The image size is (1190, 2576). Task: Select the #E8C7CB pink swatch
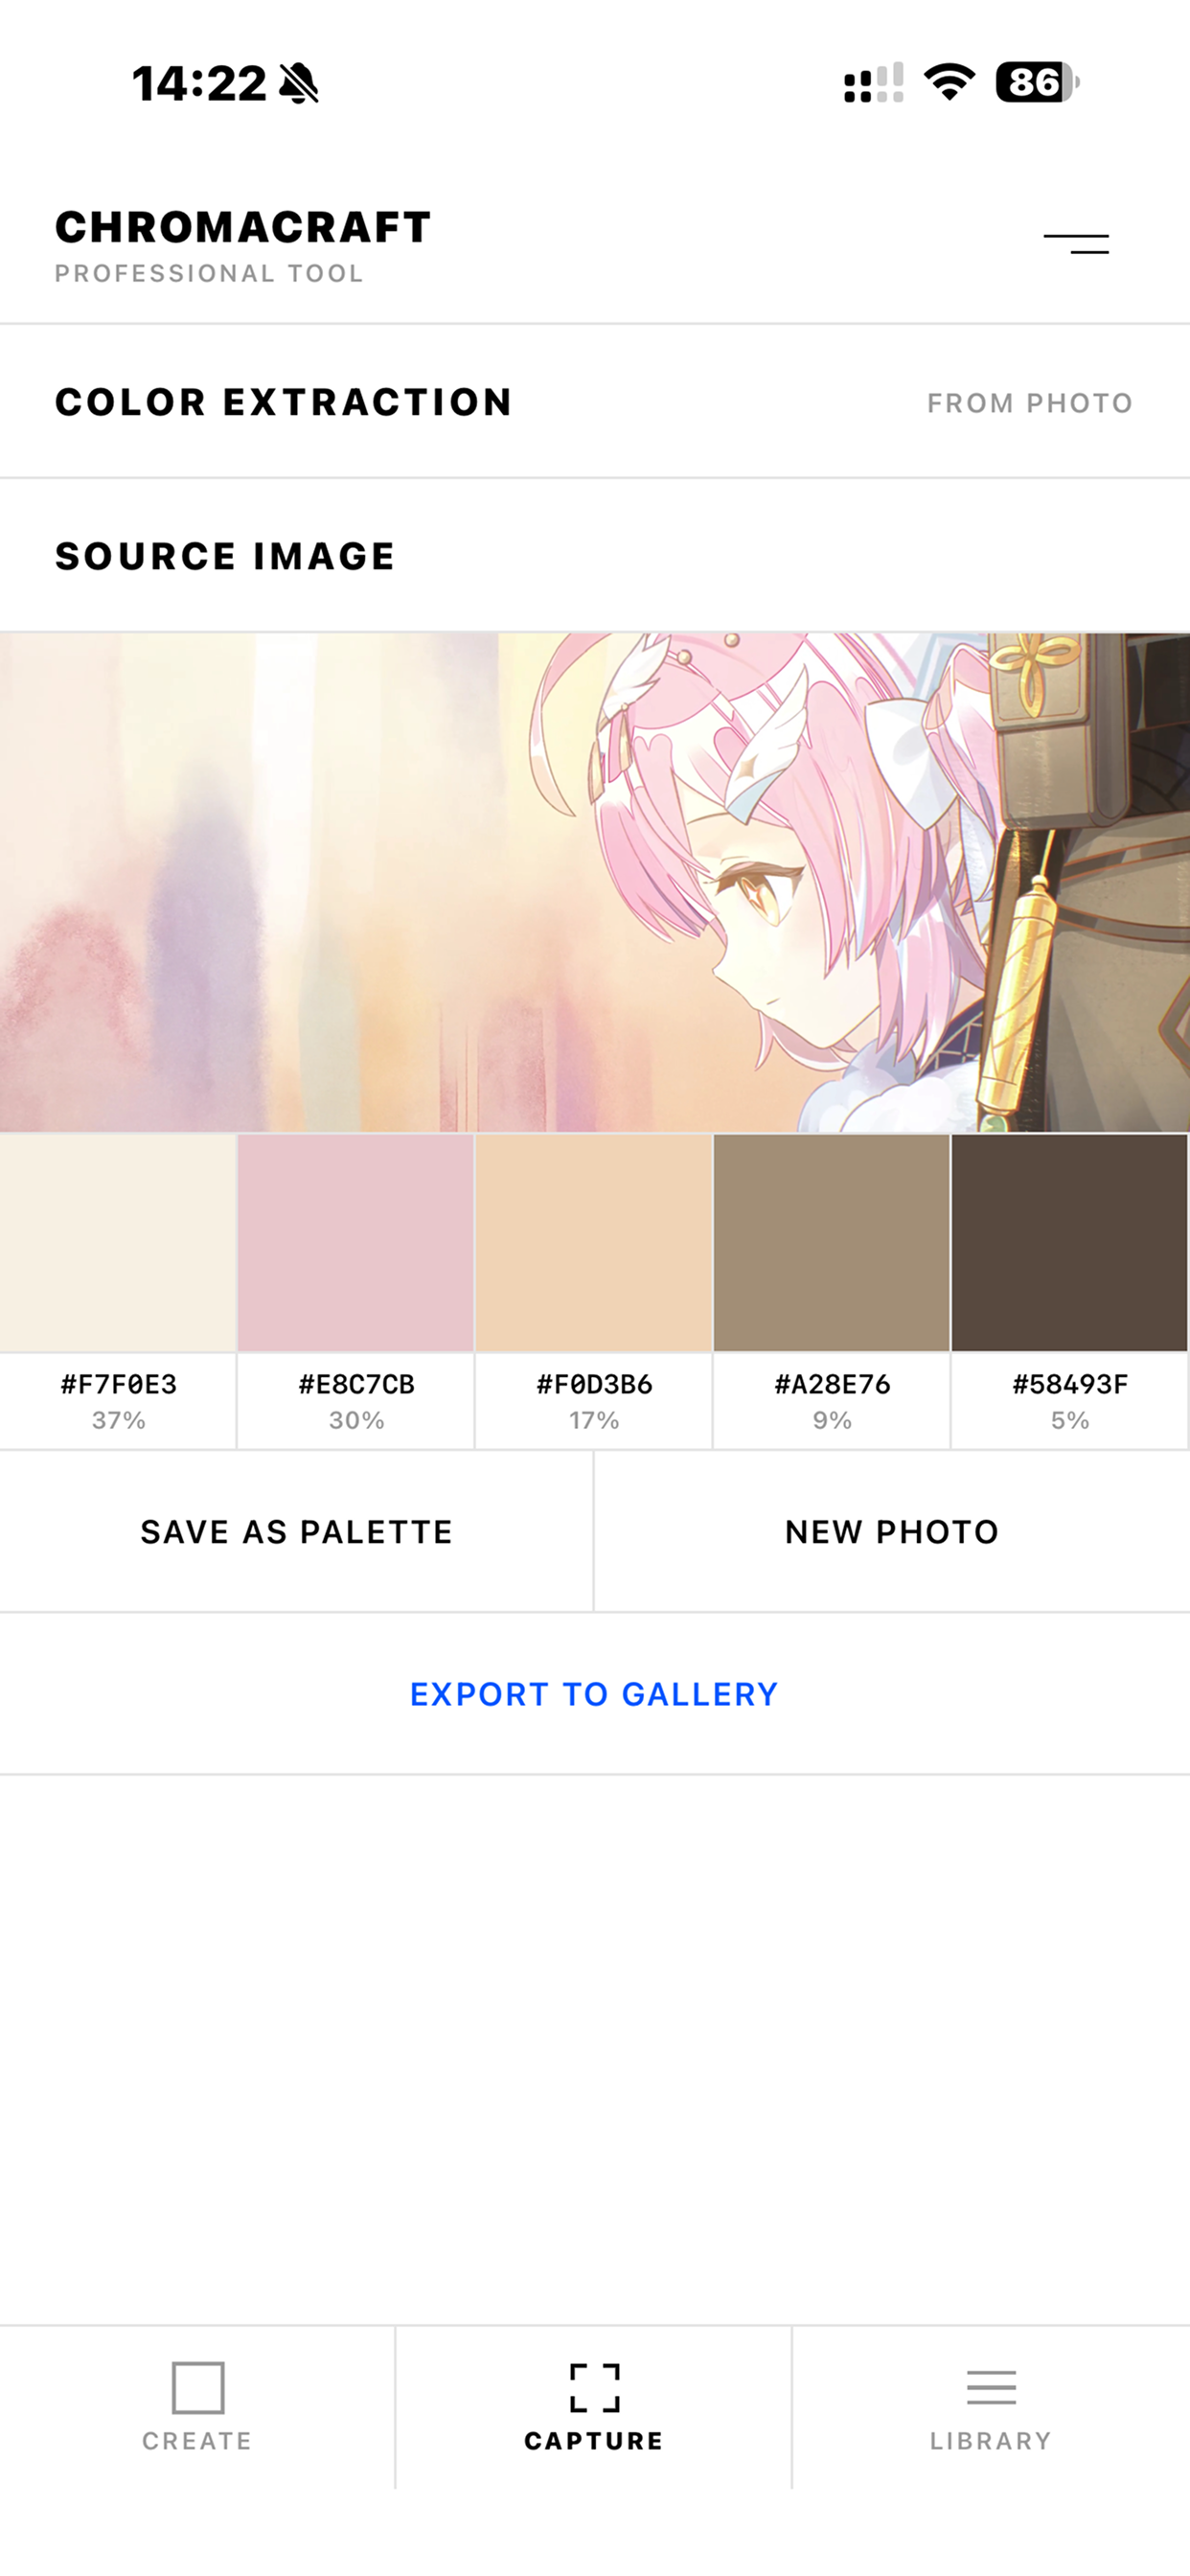click(356, 1242)
